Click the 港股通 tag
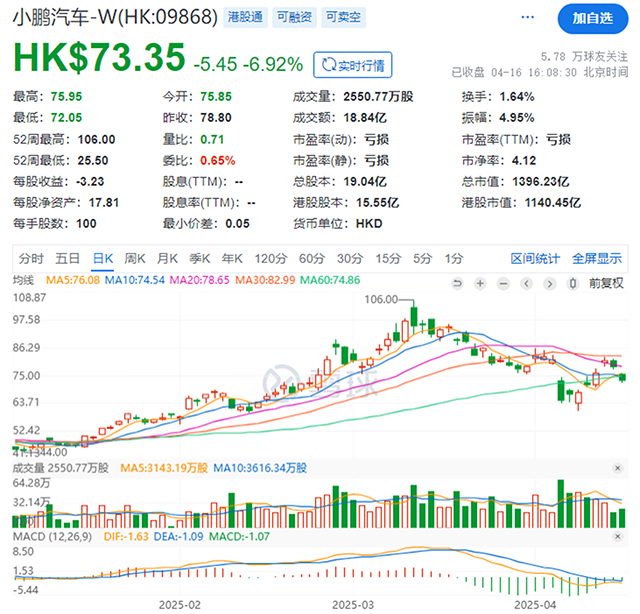The height and width of the screenshot is (614, 640). 245,17
